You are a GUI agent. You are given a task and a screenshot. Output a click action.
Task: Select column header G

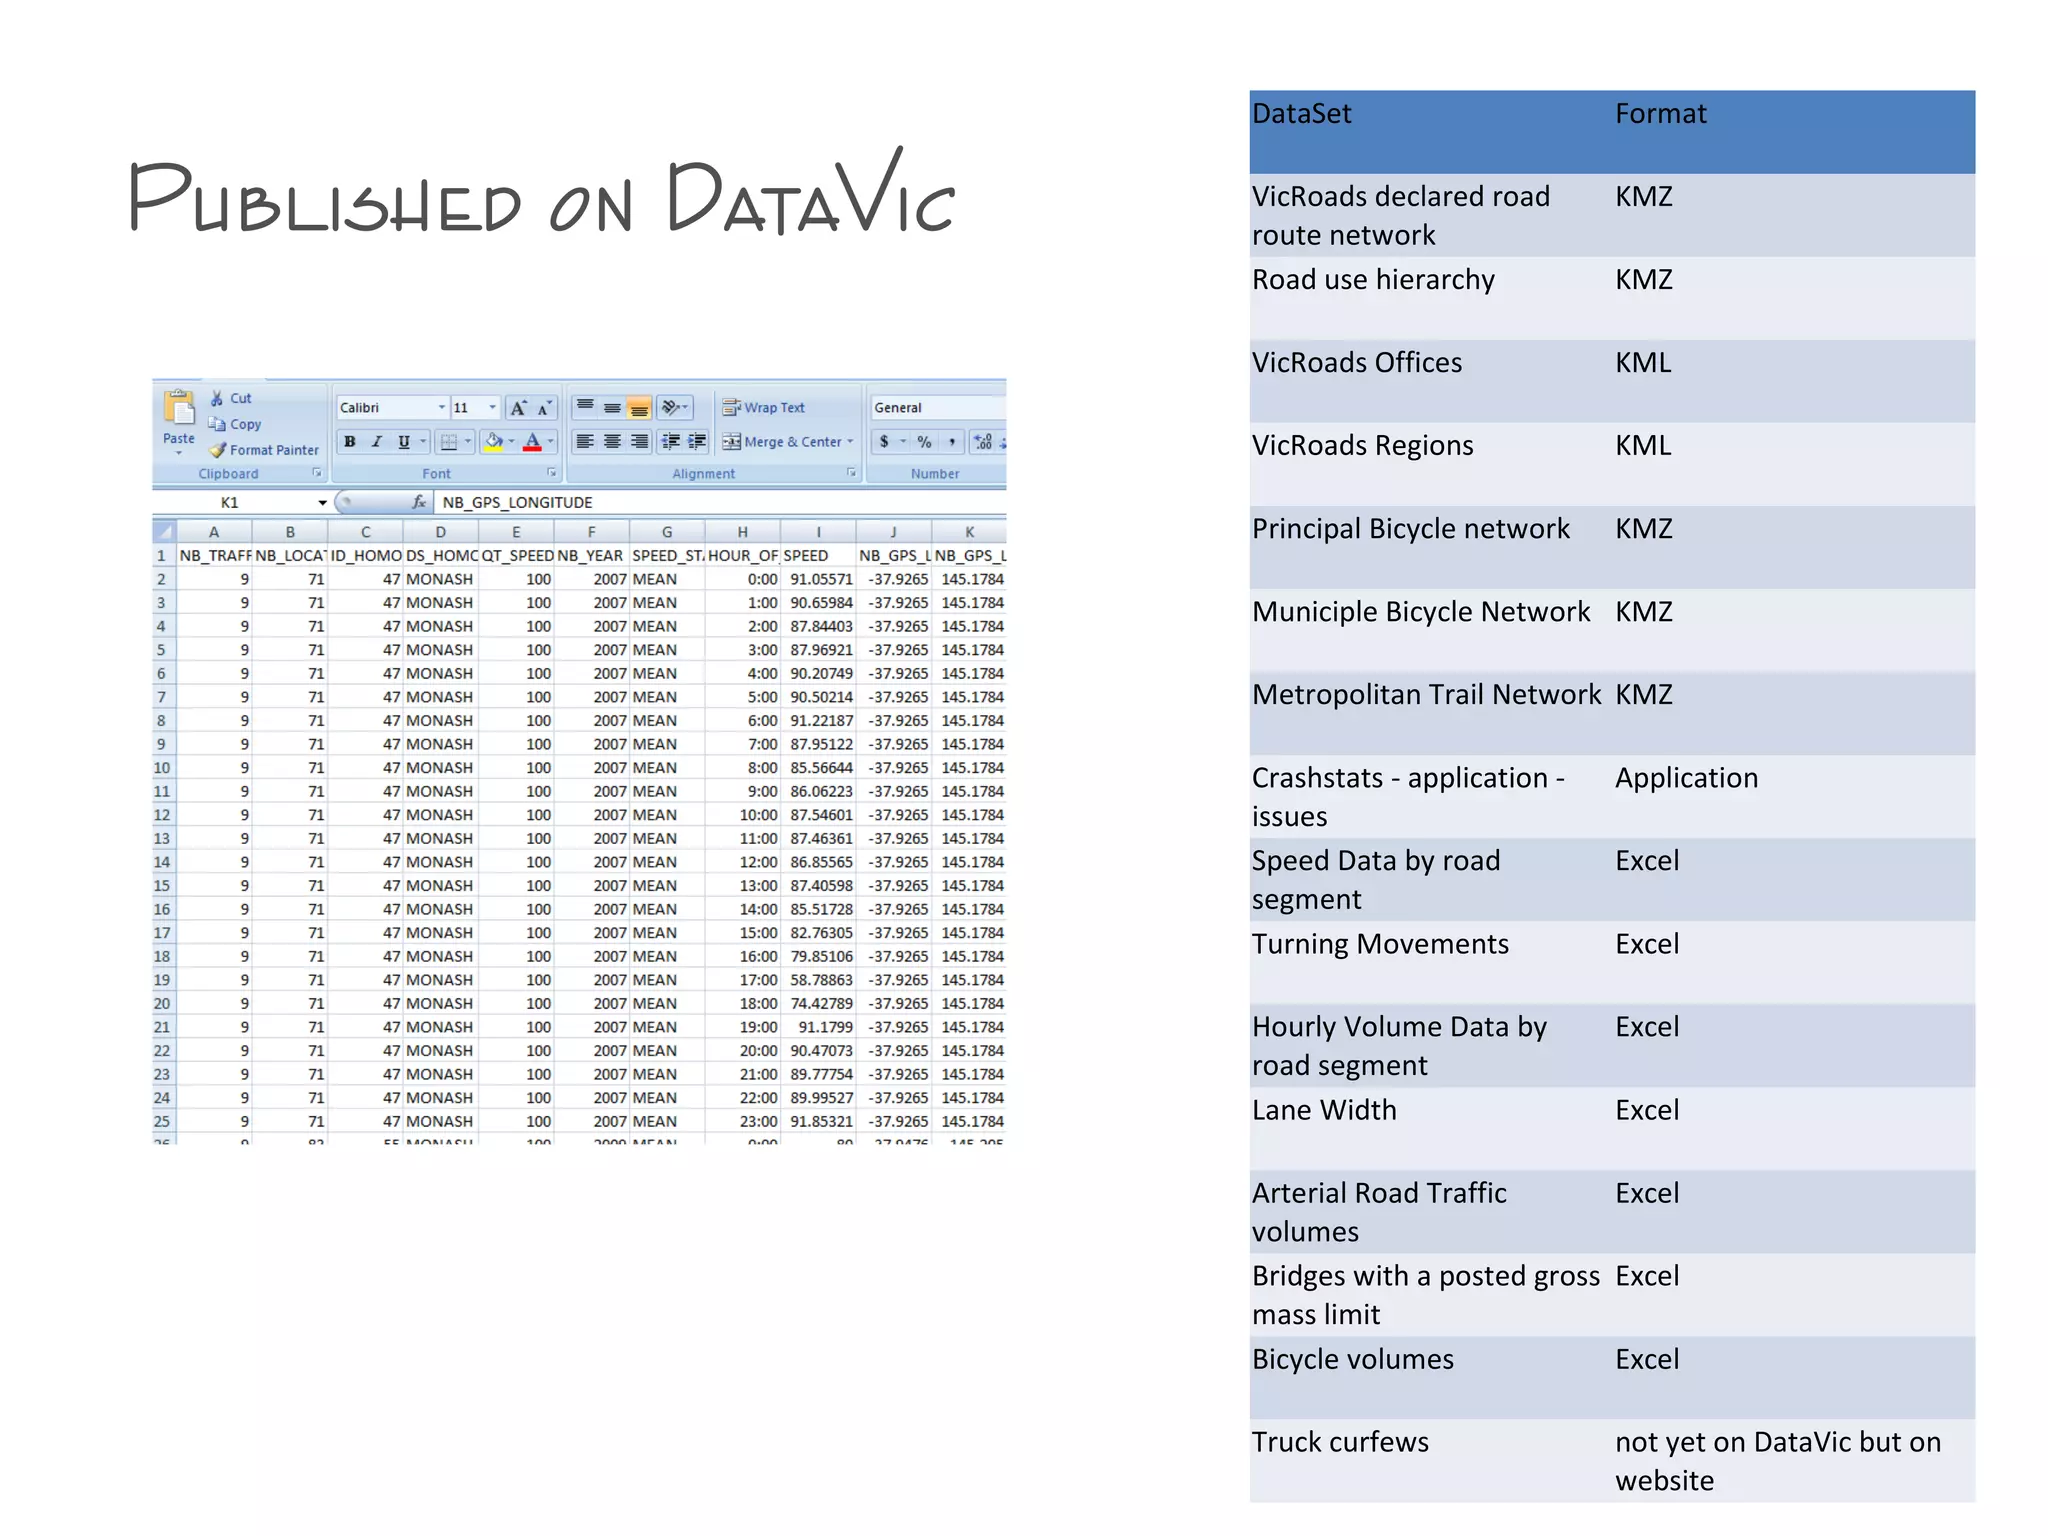point(667,532)
